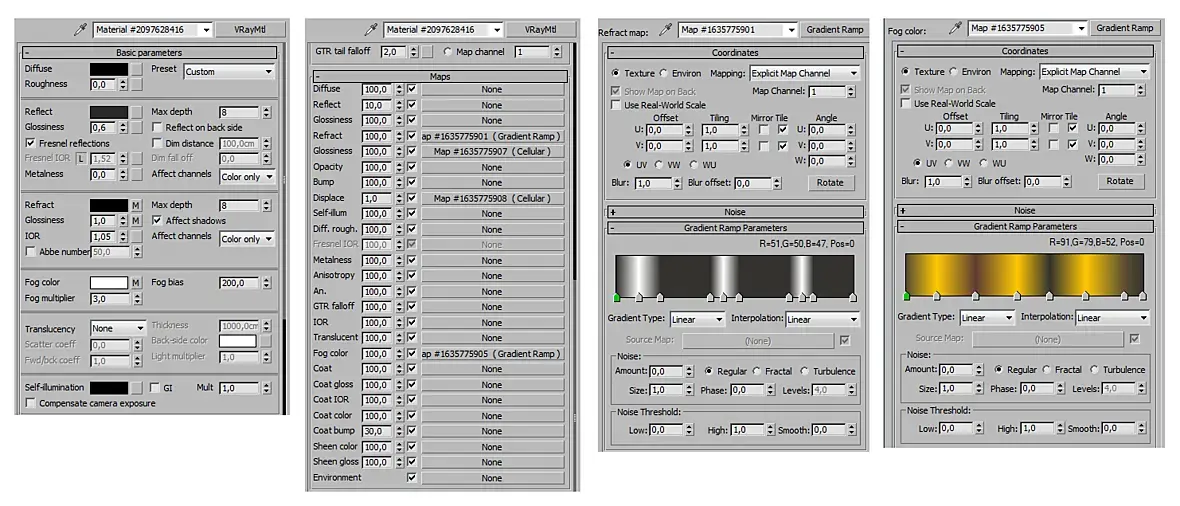
Task: Toggle Affect shadows checkbox
Action: tap(157, 221)
